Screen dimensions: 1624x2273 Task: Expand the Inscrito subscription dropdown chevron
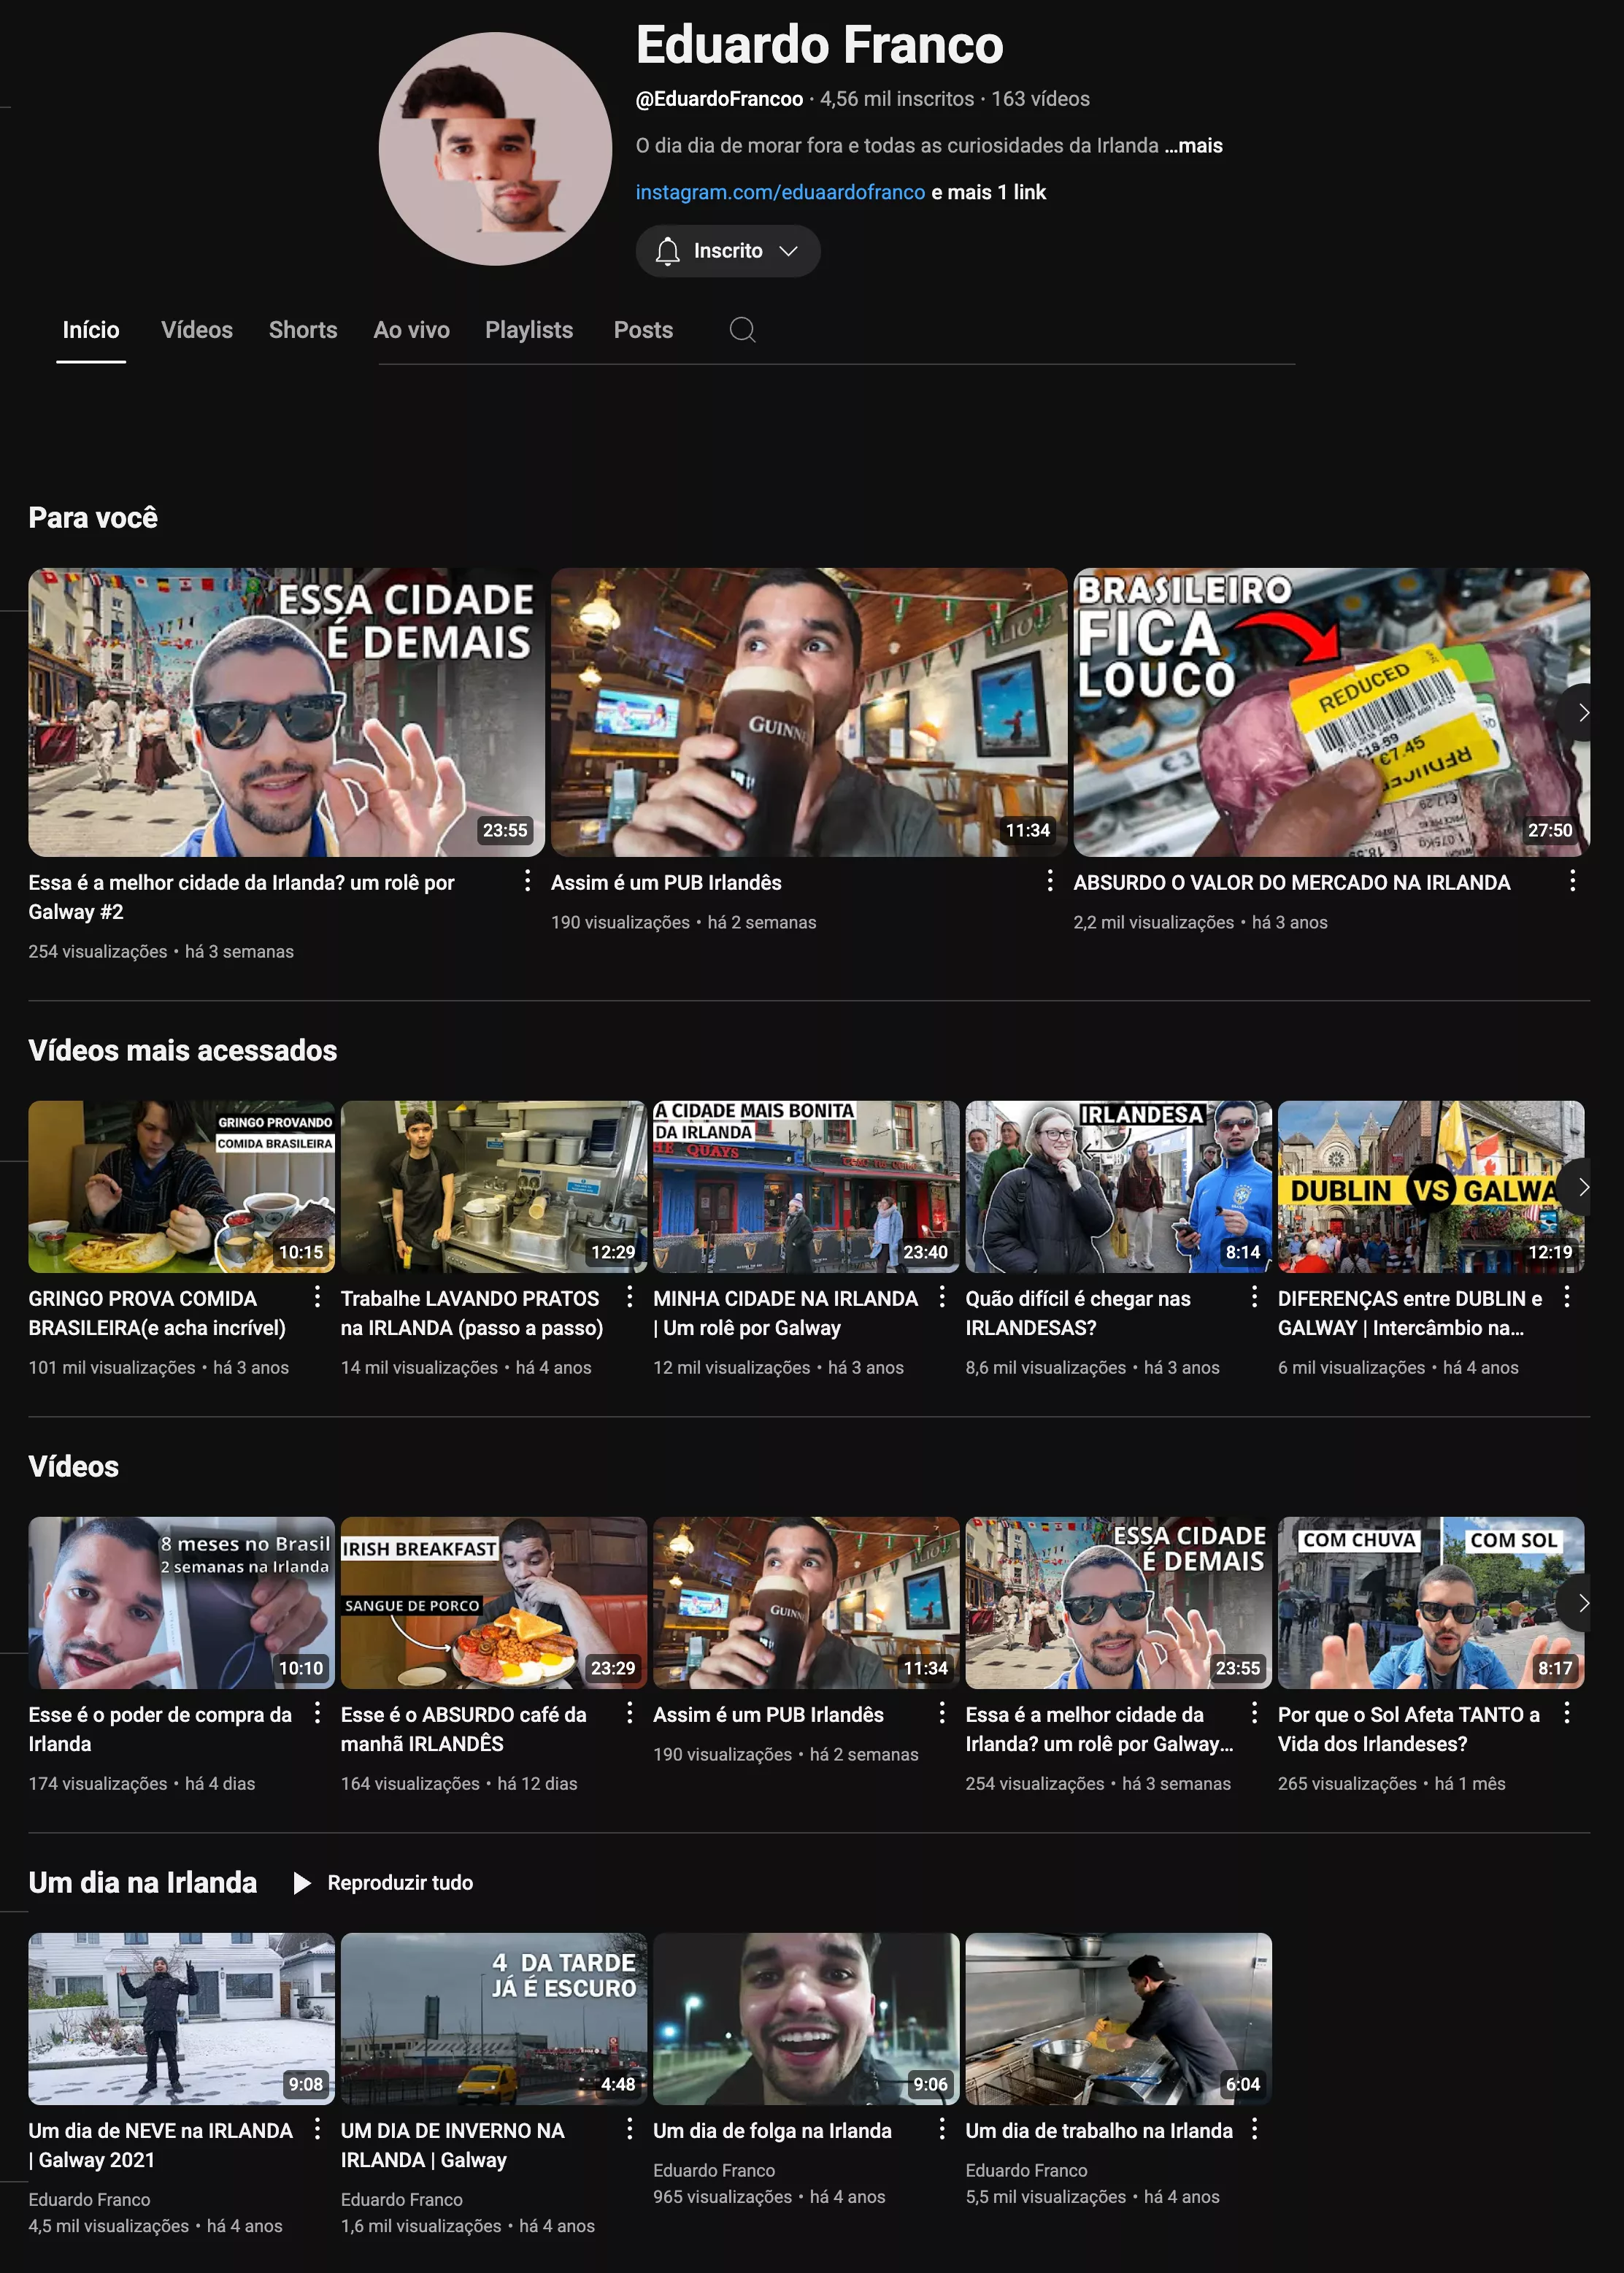pyautogui.click(x=789, y=251)
